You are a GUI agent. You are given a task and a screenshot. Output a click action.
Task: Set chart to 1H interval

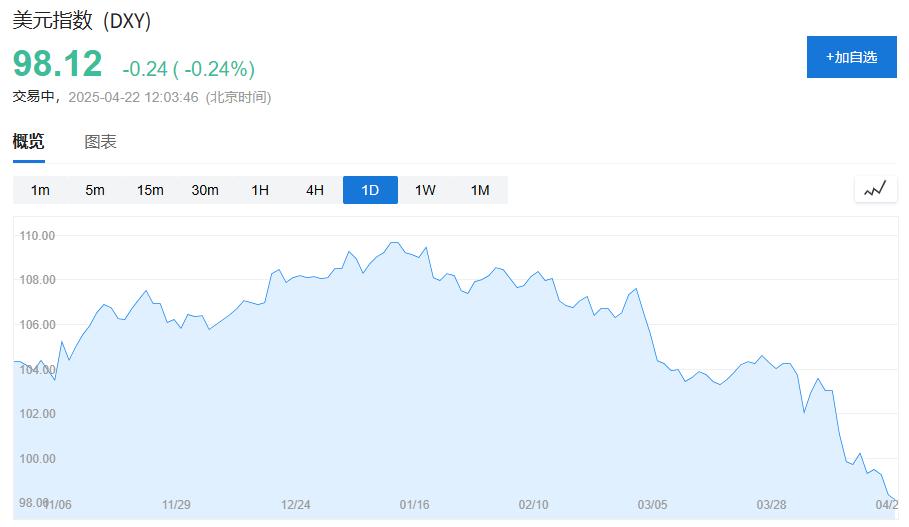click(x=260, y=190)
